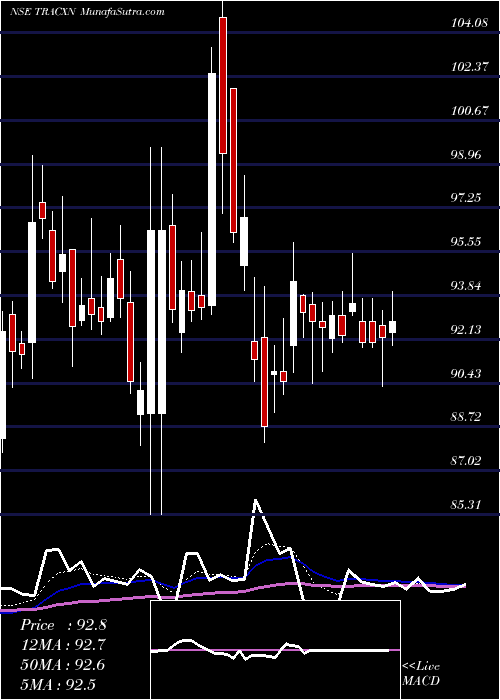Screen dimensions: 500x700
Task: Click the NSE TRACXN MunafaSutra.com title text
Action: click(x=88, y=12)
